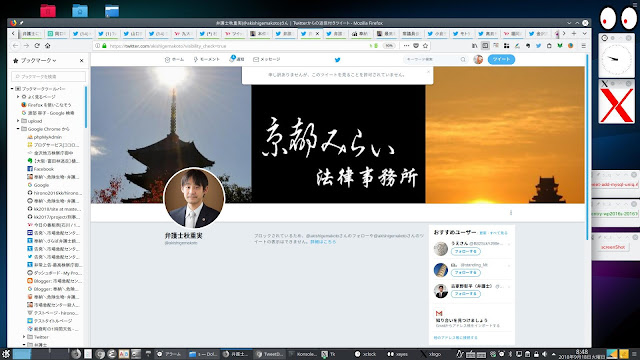Expand the Twitter bookmark folder
640x360 pixels.
[24, 337]
